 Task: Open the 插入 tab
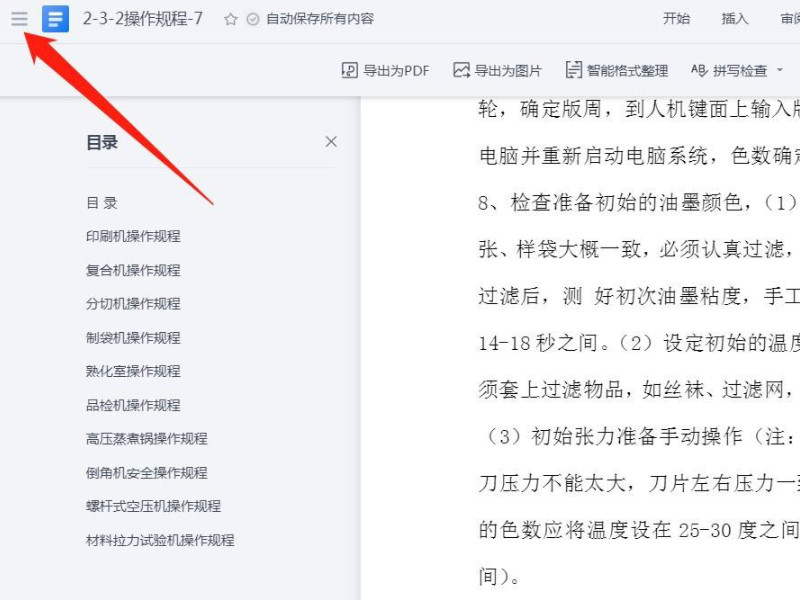pos(735,19)
